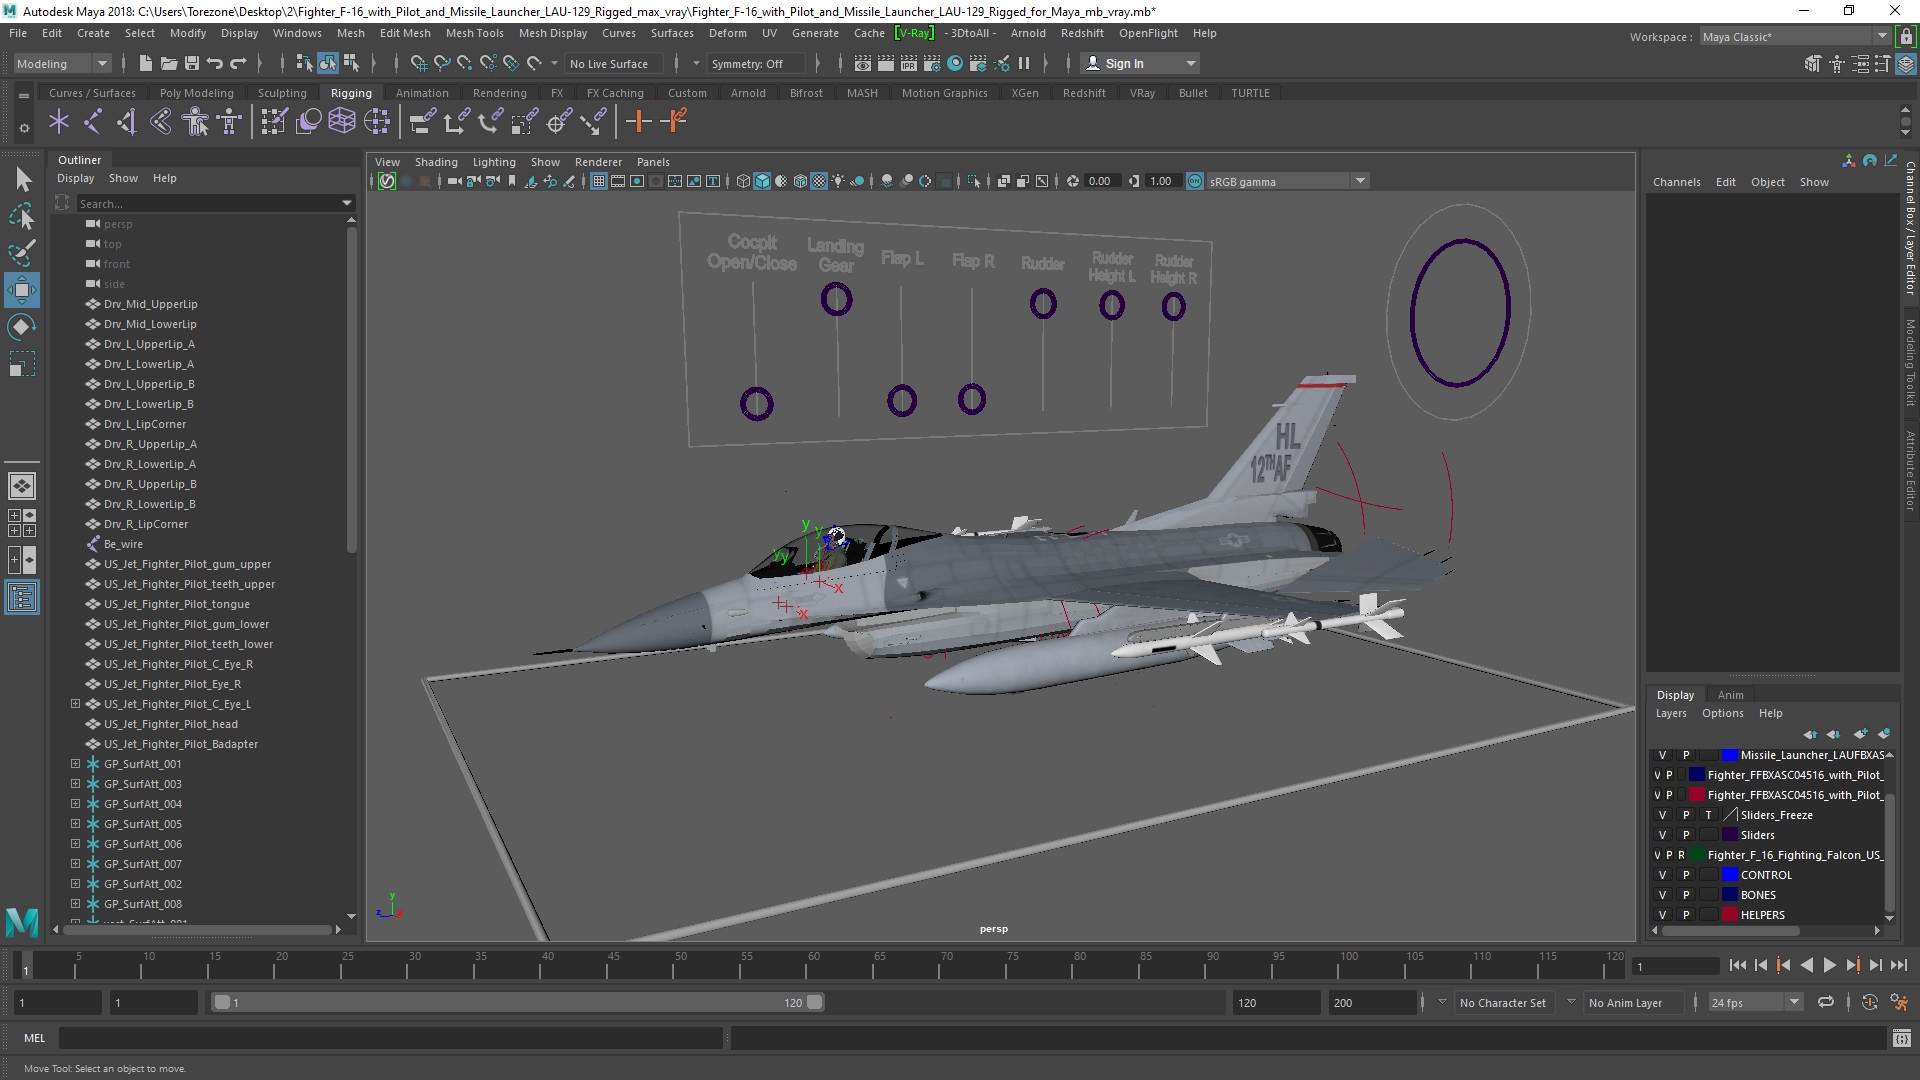
Task: Click the Quick Rig shelf icon
Action: (x=195, y=122)
